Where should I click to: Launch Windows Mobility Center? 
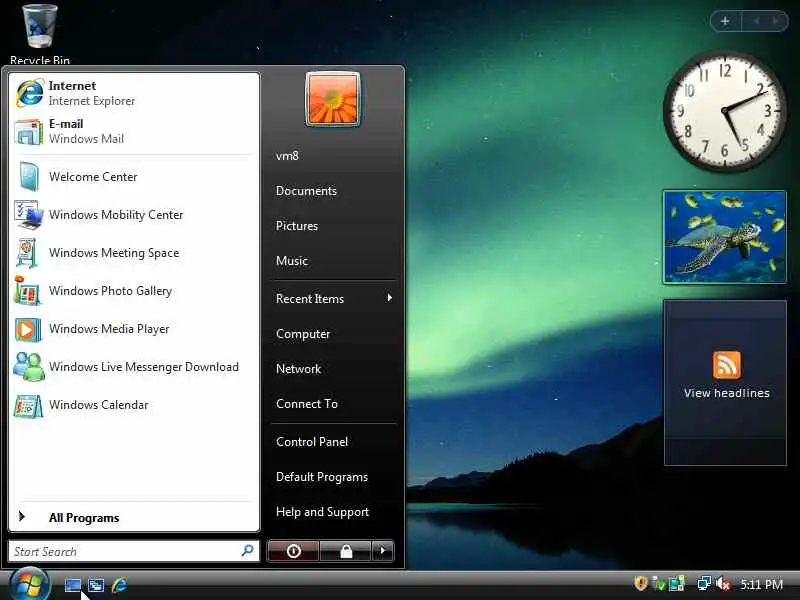coord(134,215)
